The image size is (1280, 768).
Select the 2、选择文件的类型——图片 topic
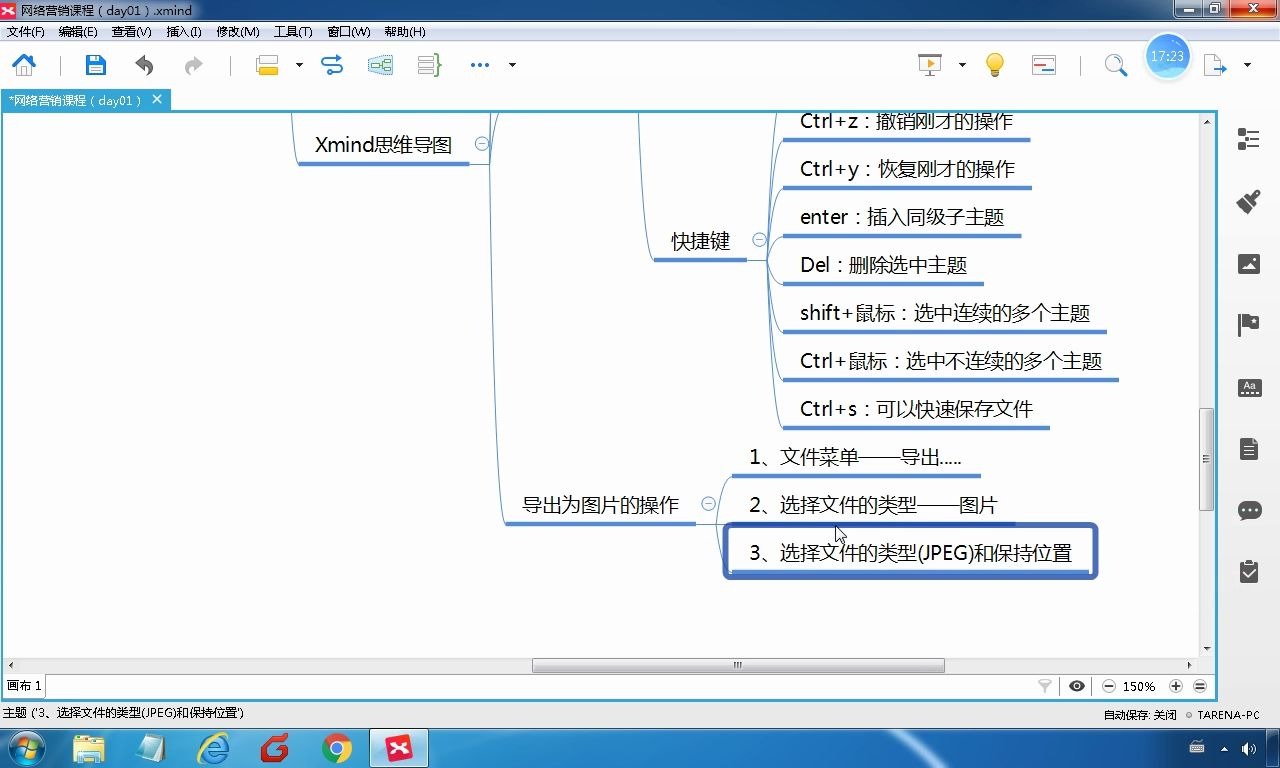[873, 505]
